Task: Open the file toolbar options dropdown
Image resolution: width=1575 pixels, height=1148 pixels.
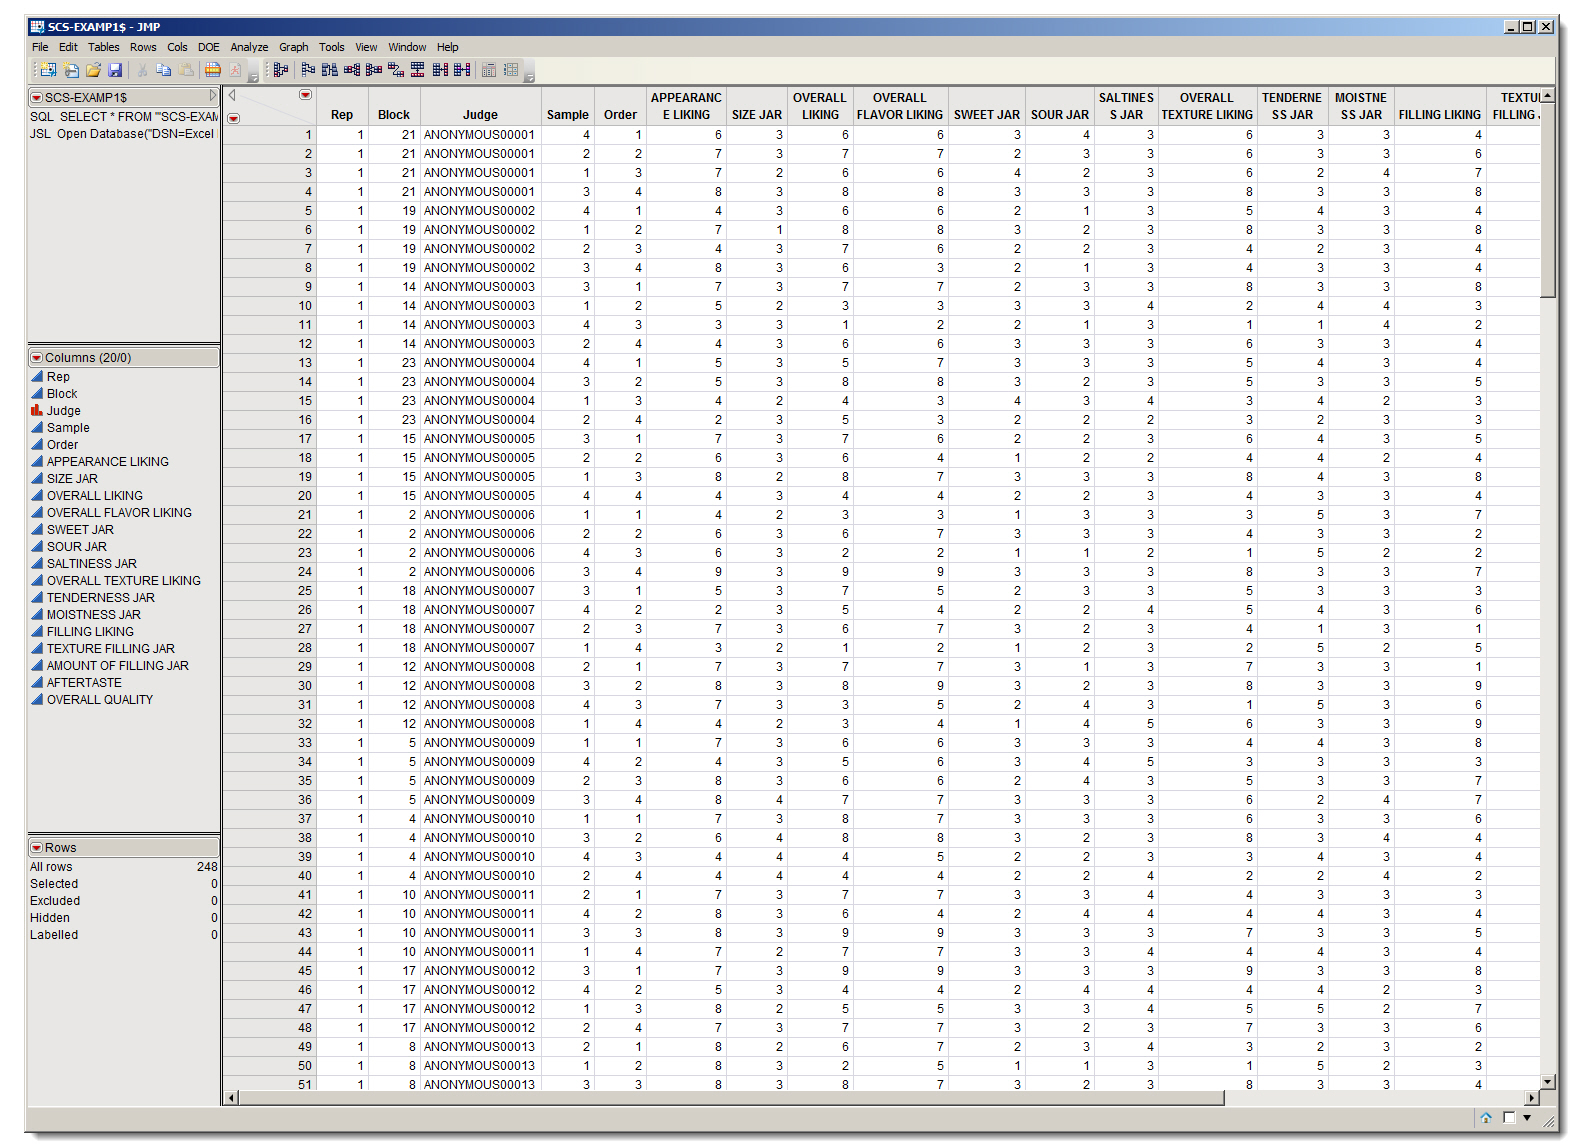Action: [253, 77]
